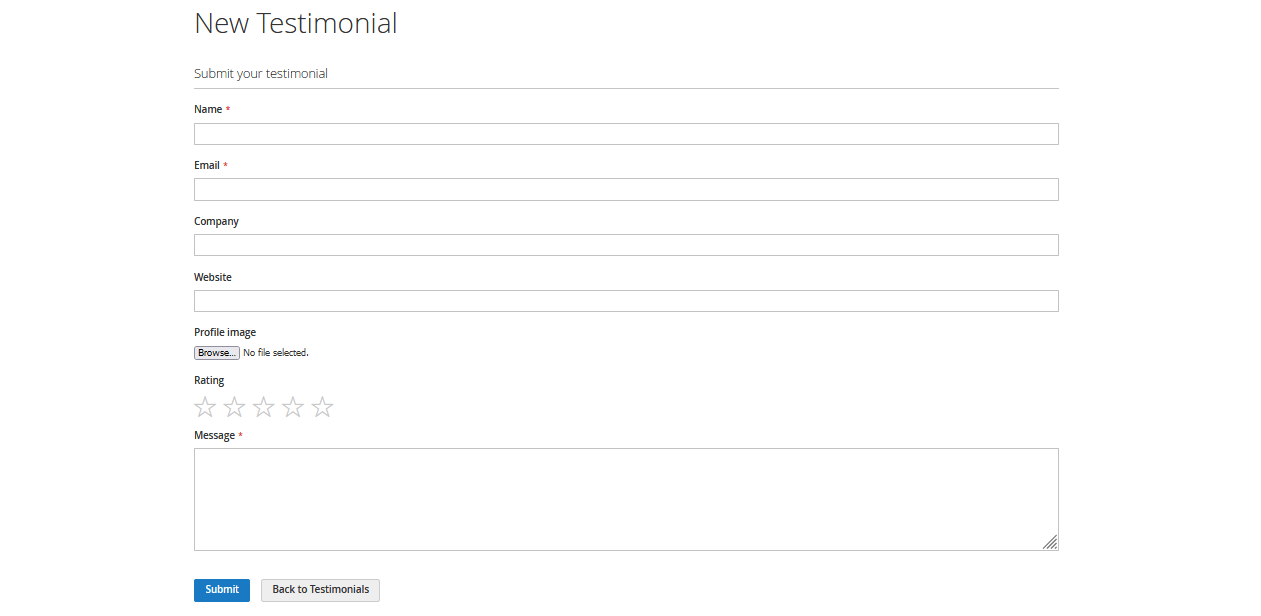Click the Name field label
This screenshot has height=616, width=1261.
coord(208,110)
